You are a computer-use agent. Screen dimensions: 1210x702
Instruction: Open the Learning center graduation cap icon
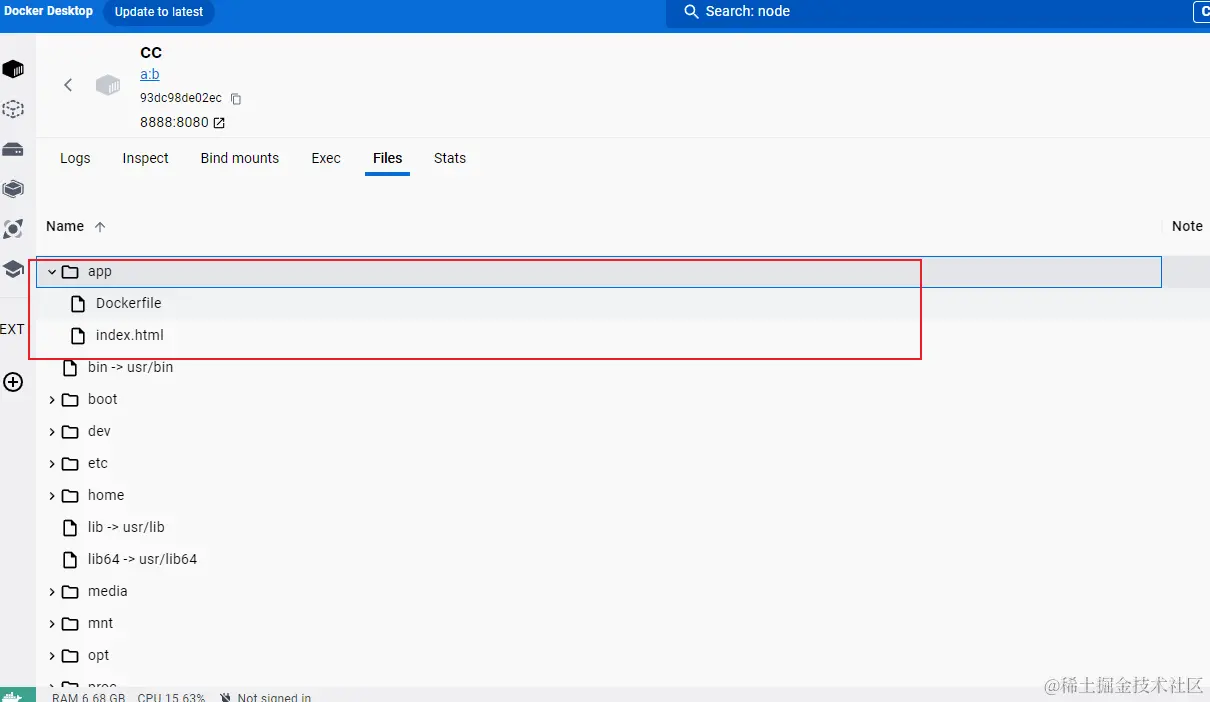point(13,269)
